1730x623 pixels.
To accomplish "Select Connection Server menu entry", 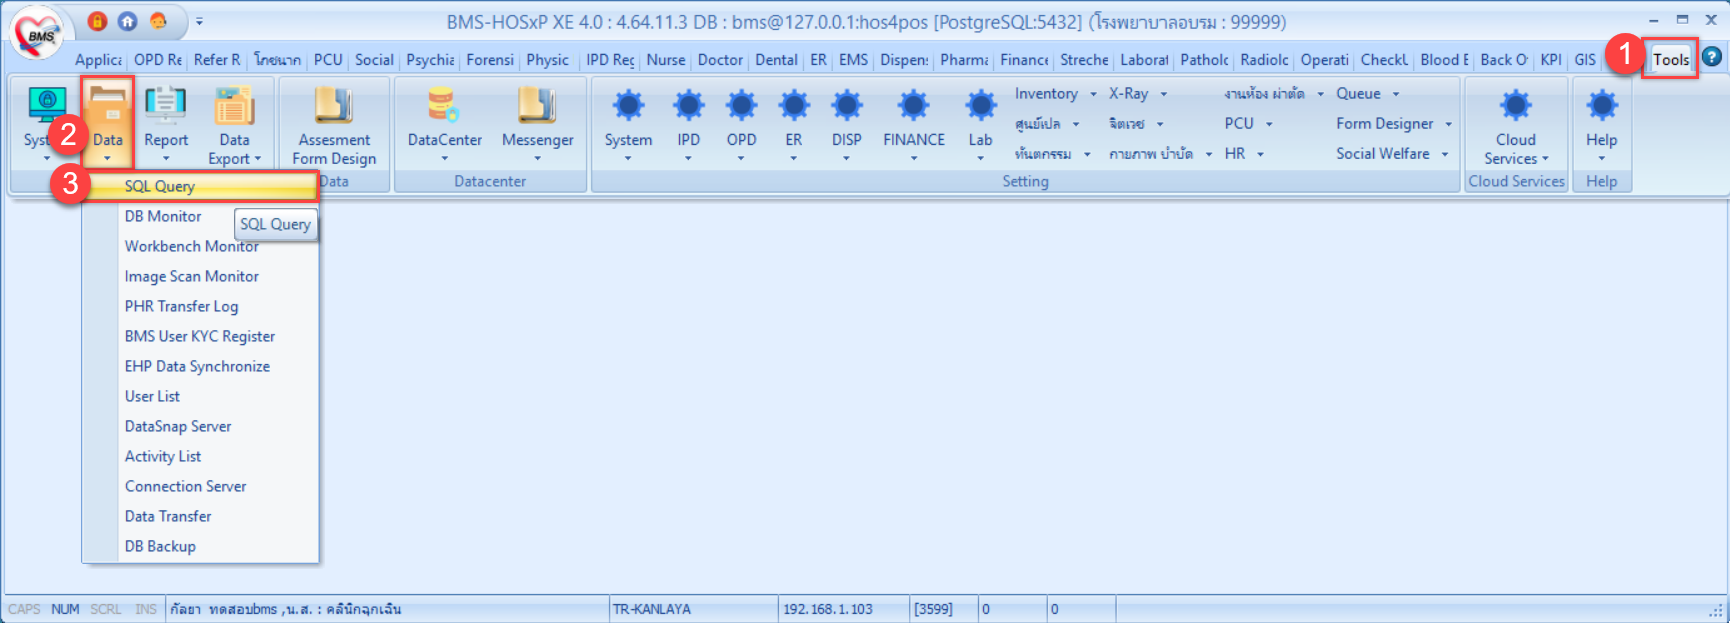I will tap(201, 486).
